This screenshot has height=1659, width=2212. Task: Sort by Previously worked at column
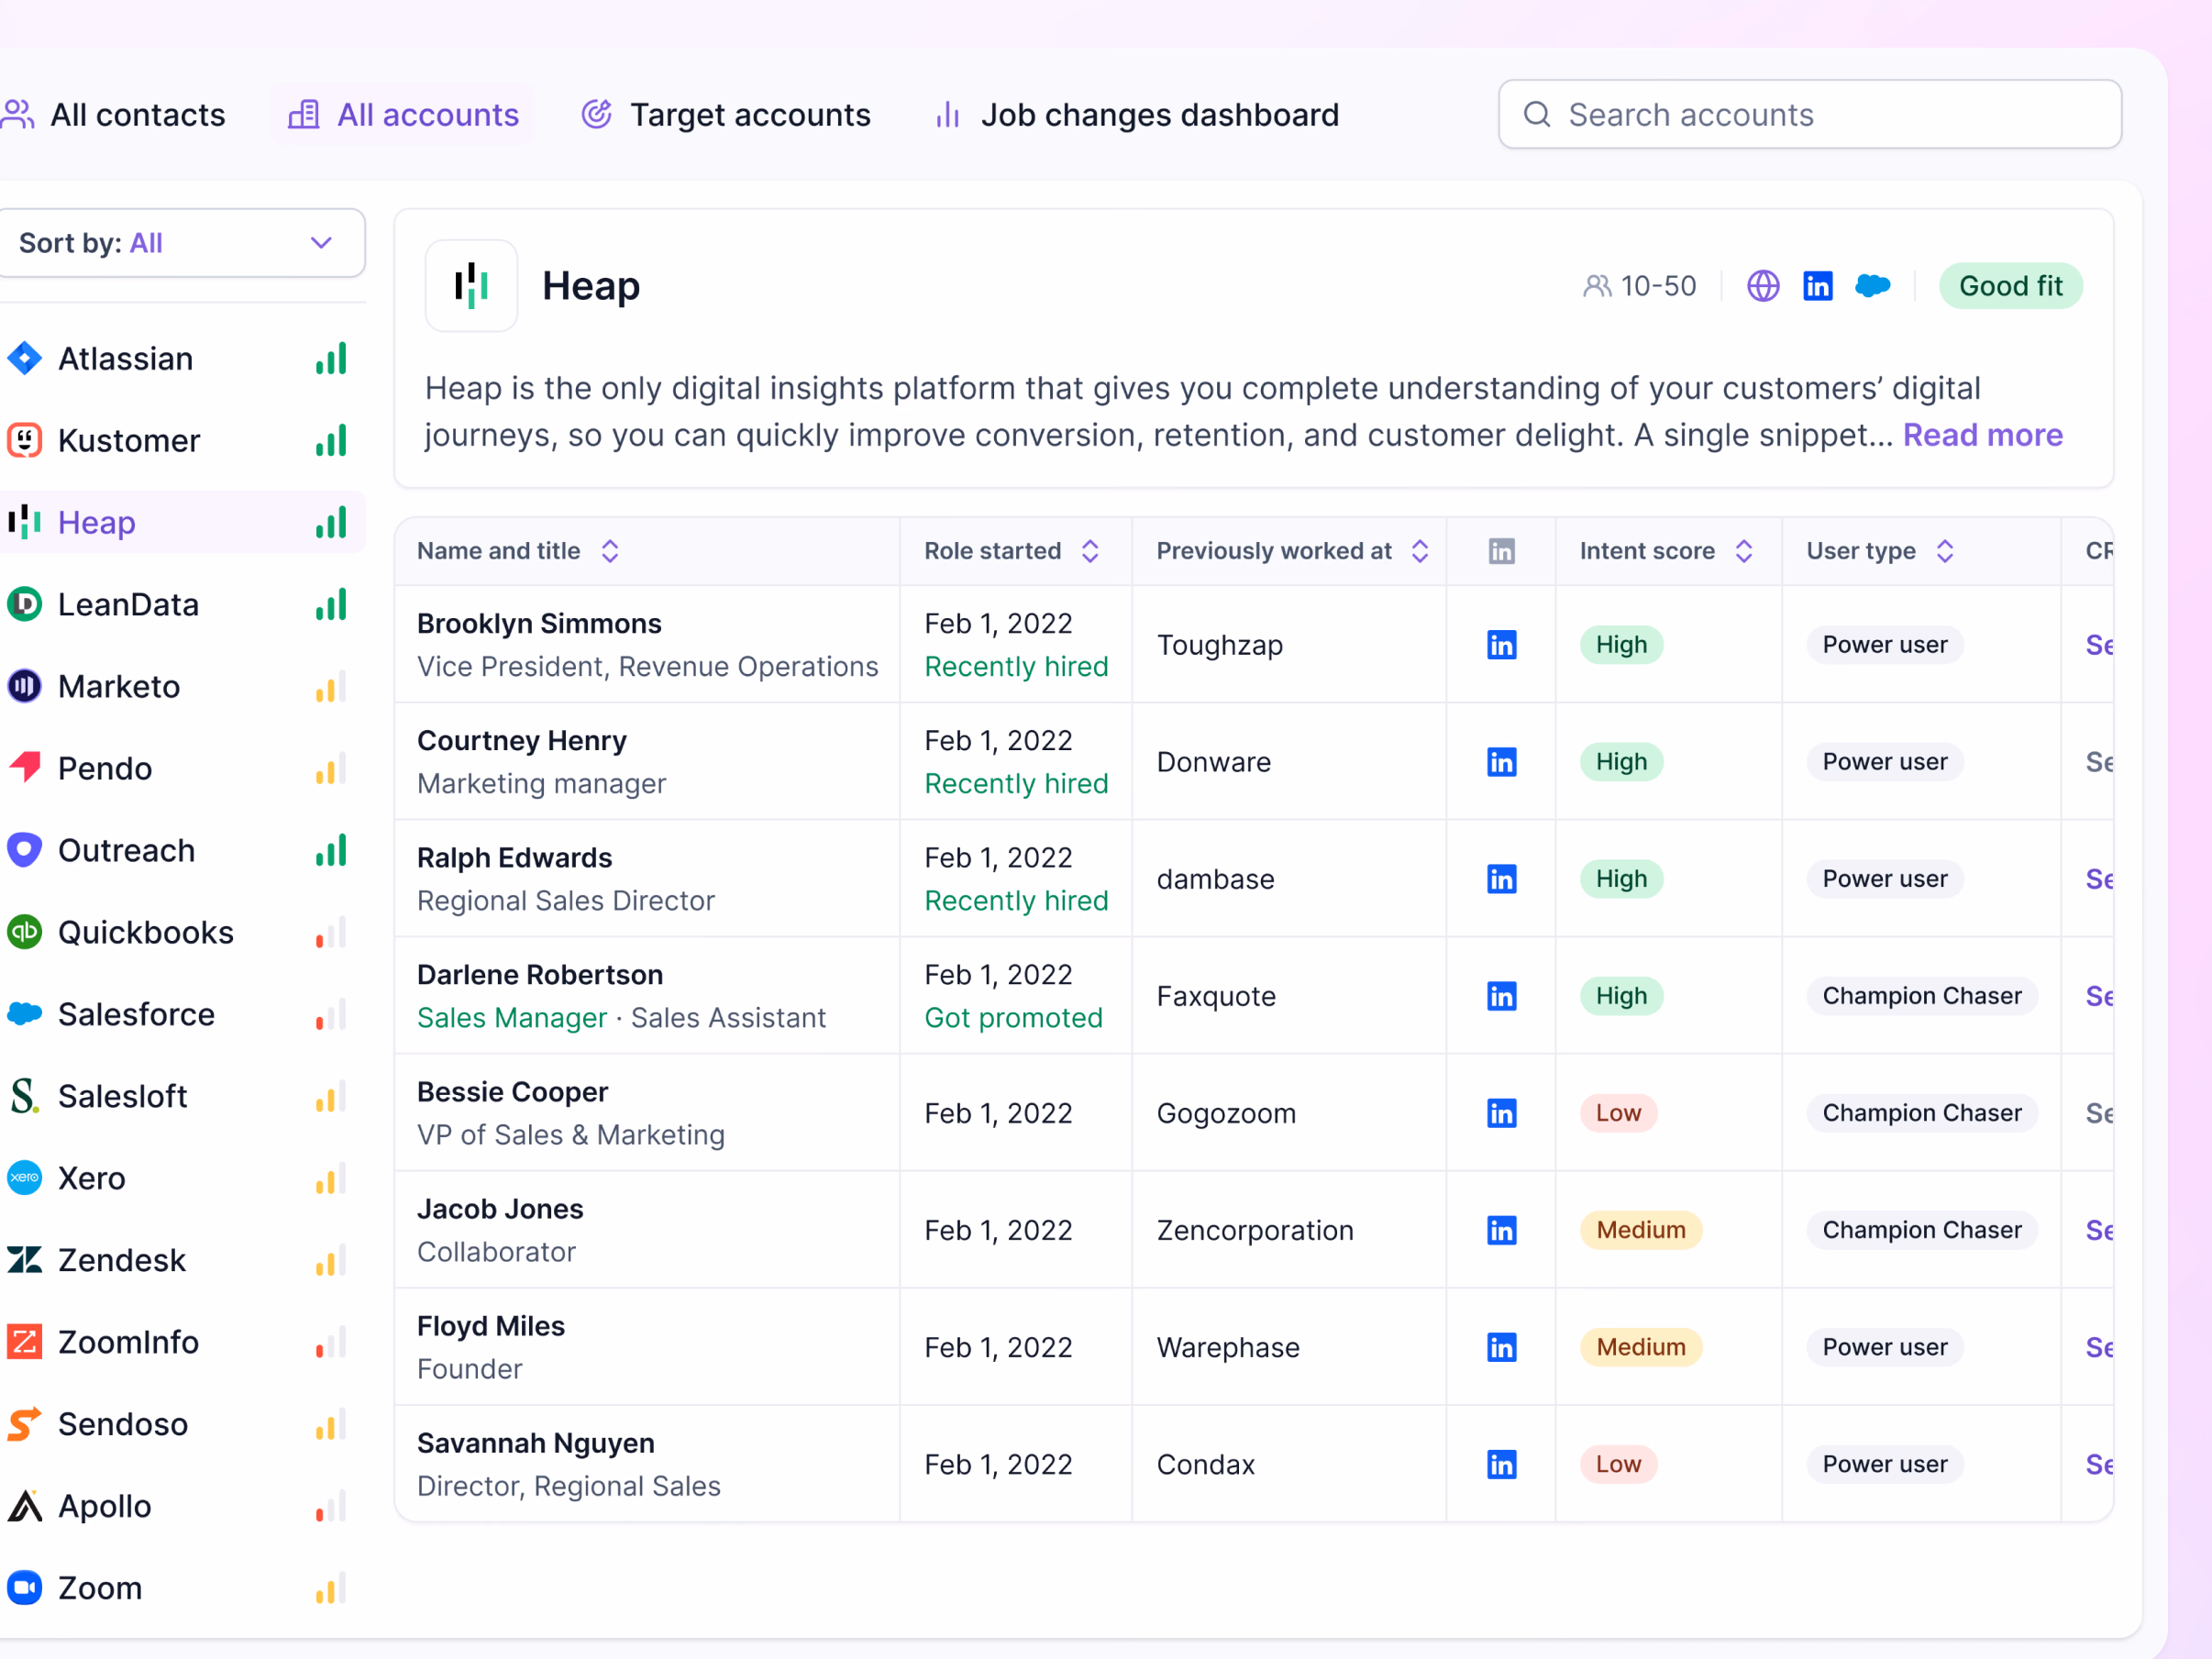pyautogui.click(x=1419, y=551)
